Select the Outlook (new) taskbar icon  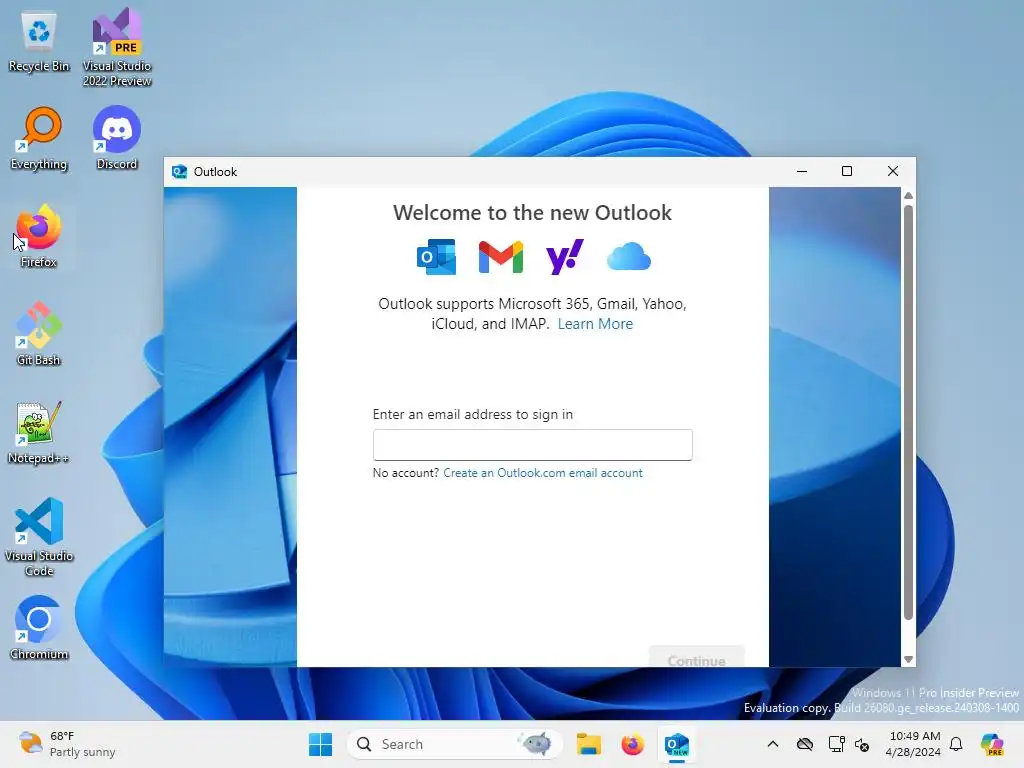click(677, 744)
